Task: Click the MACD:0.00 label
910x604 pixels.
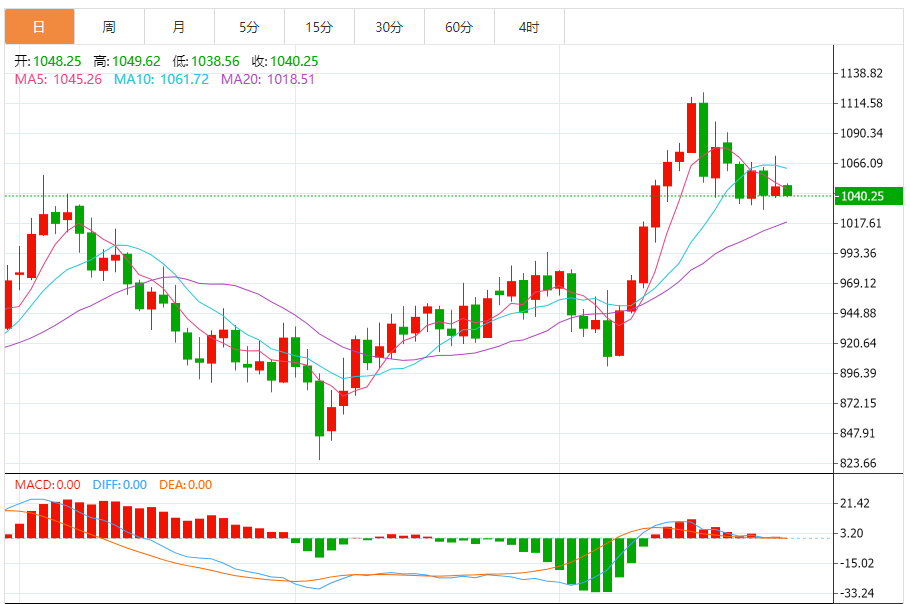Action: point(48,484)
